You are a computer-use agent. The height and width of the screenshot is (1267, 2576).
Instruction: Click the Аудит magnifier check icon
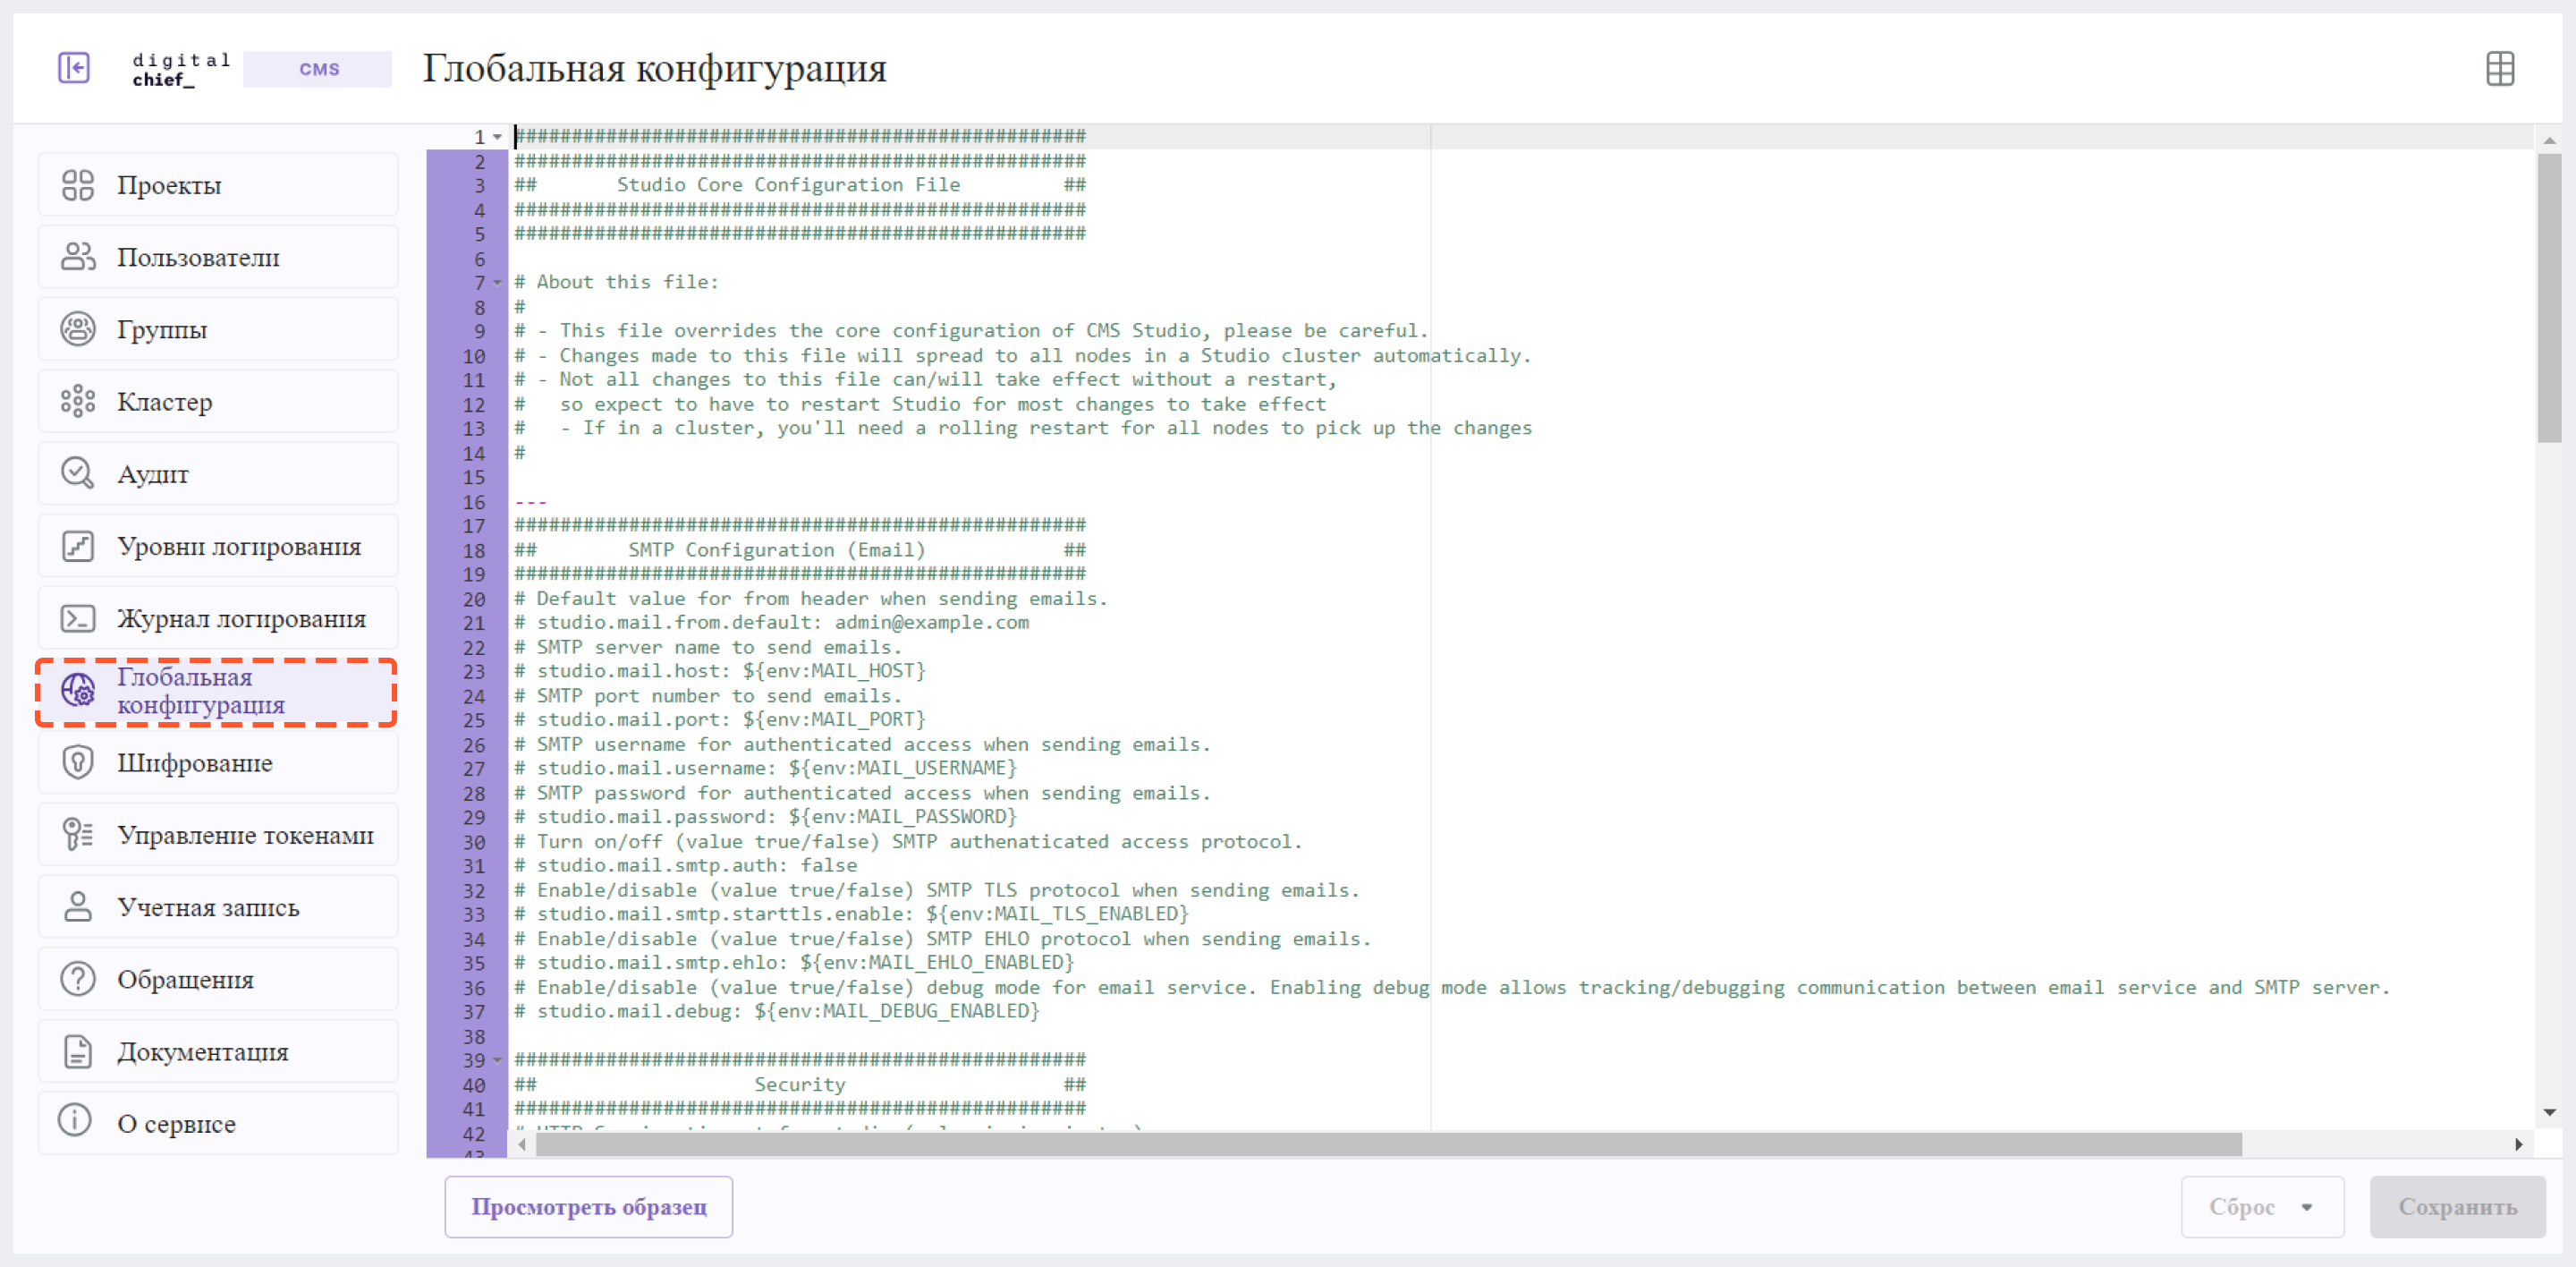click(78, 473)
